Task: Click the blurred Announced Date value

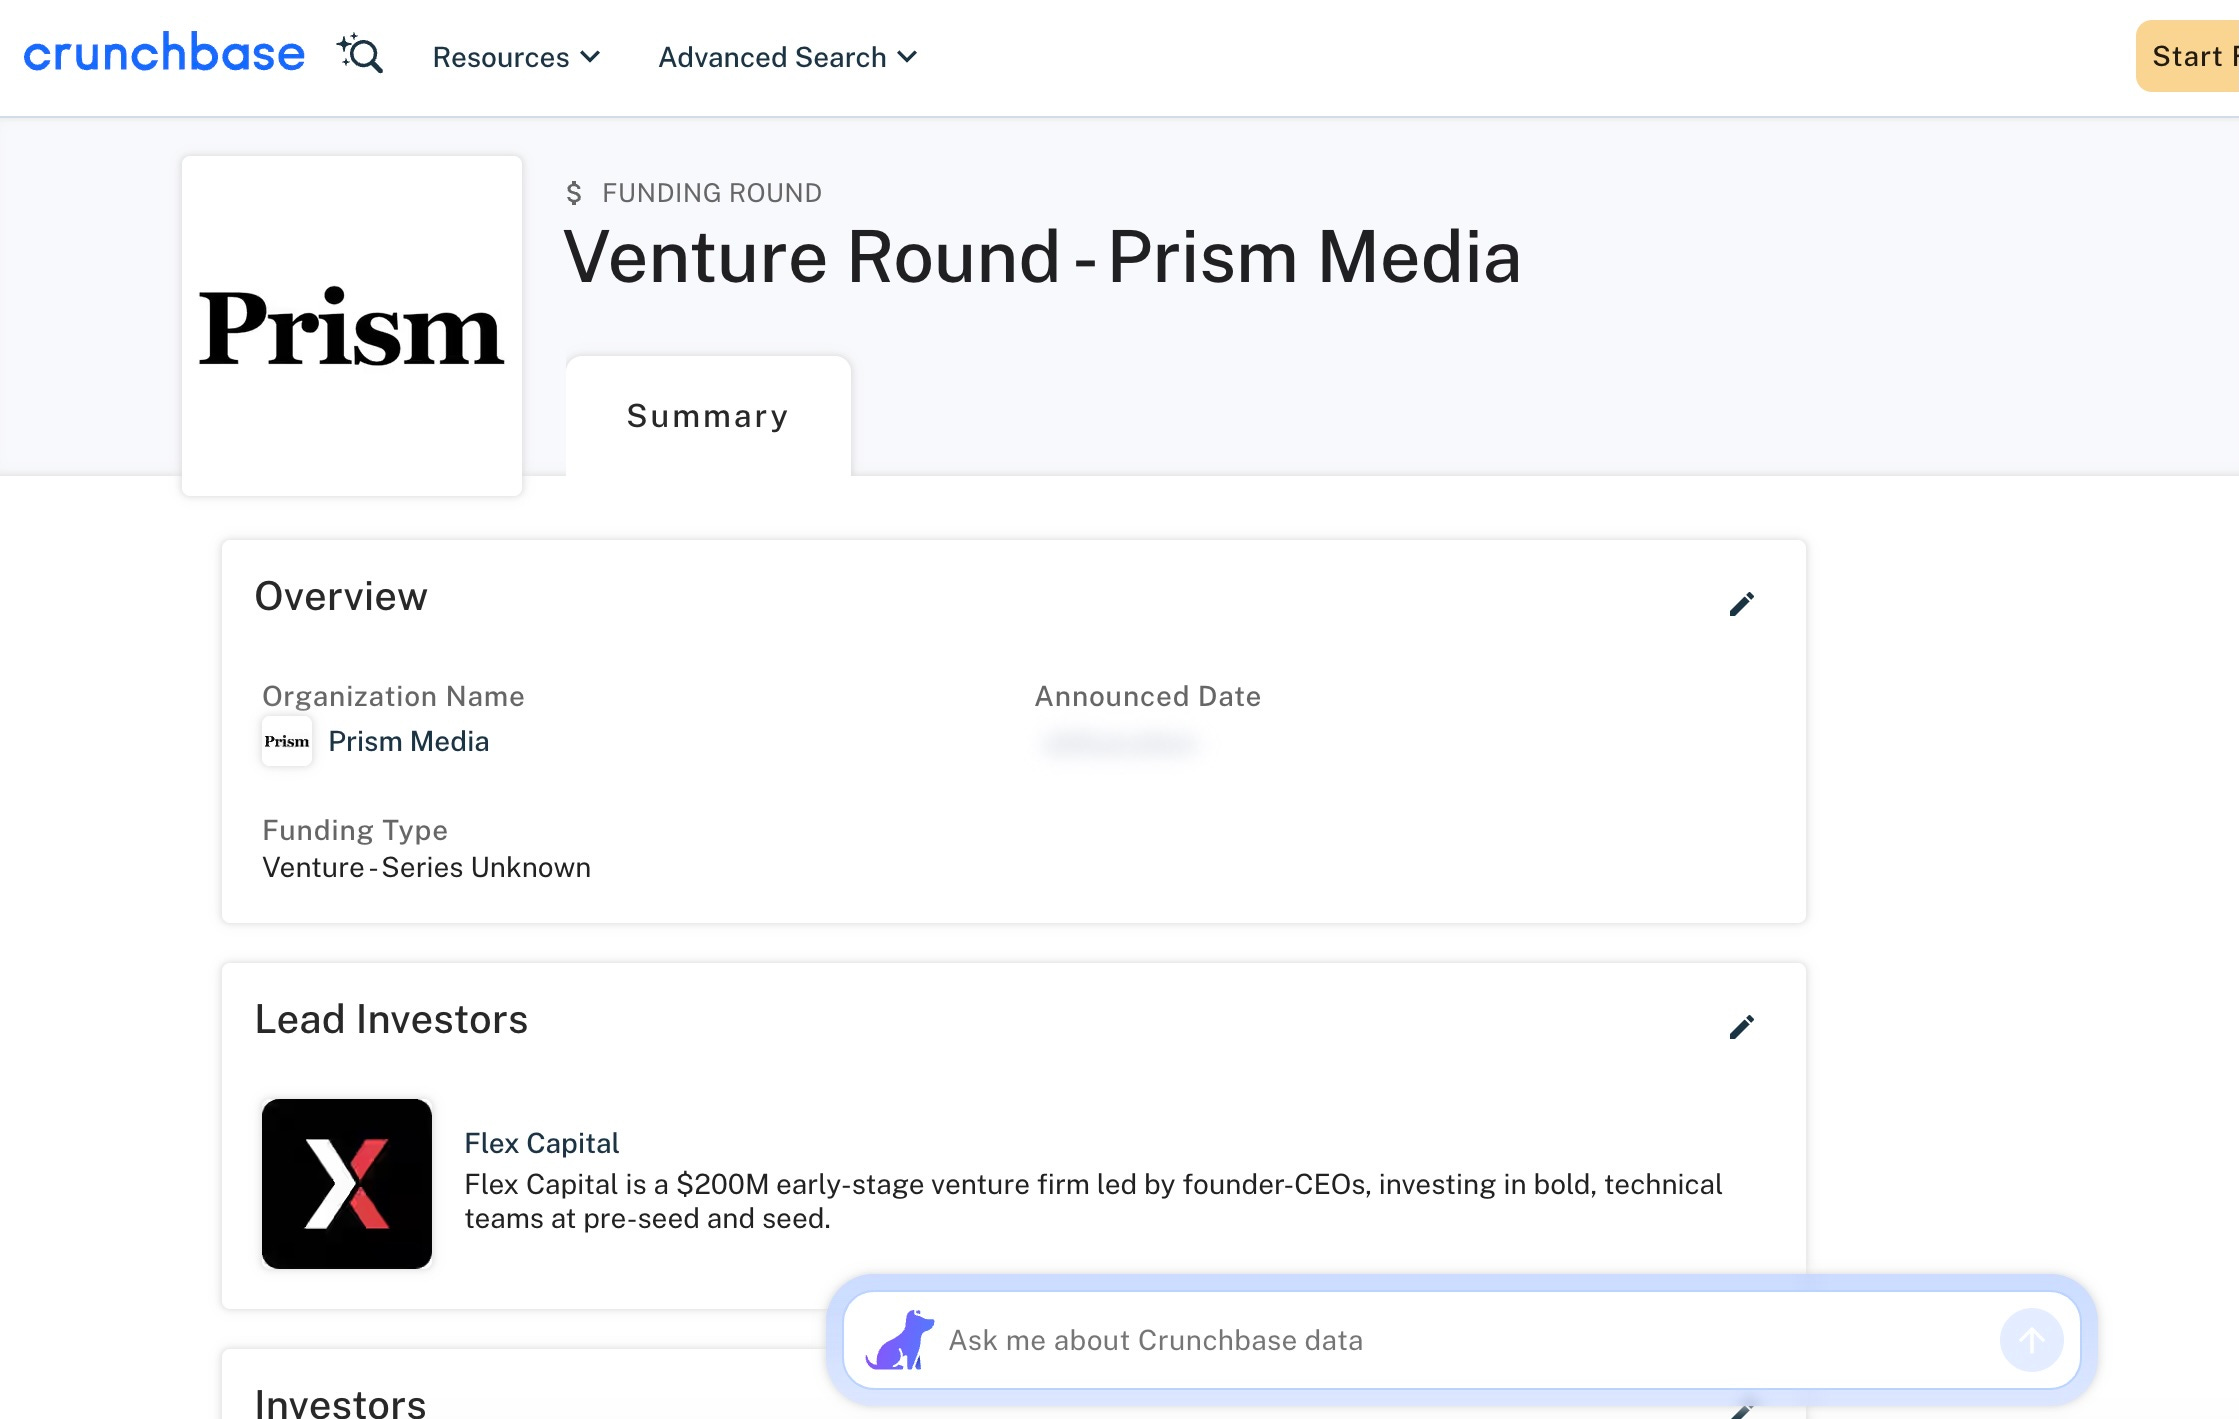Action: [x=1120, y=743]
